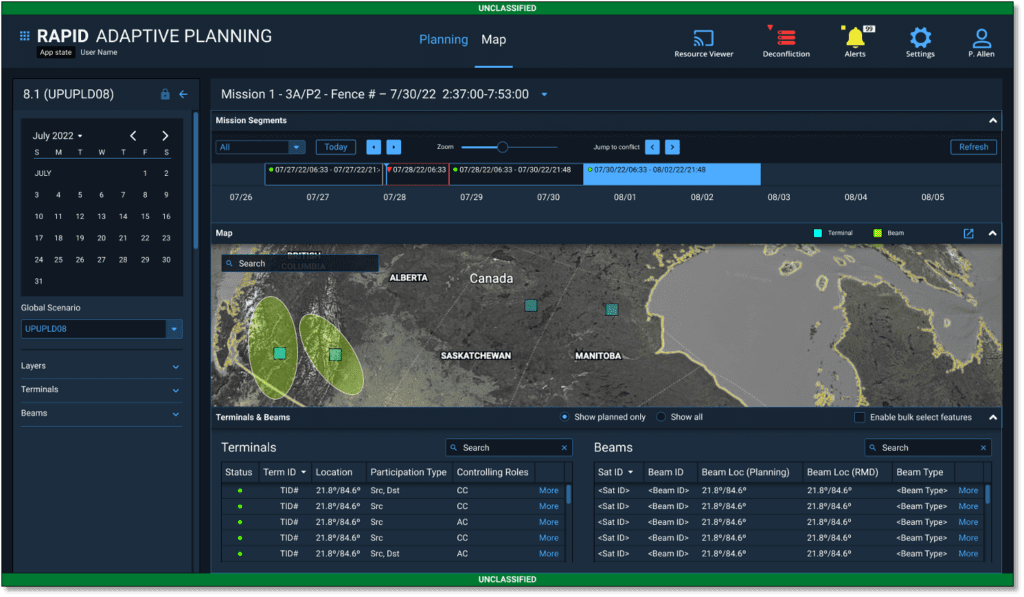
Task: Toggle Terminal legend swatch
Action: point(818,233)
